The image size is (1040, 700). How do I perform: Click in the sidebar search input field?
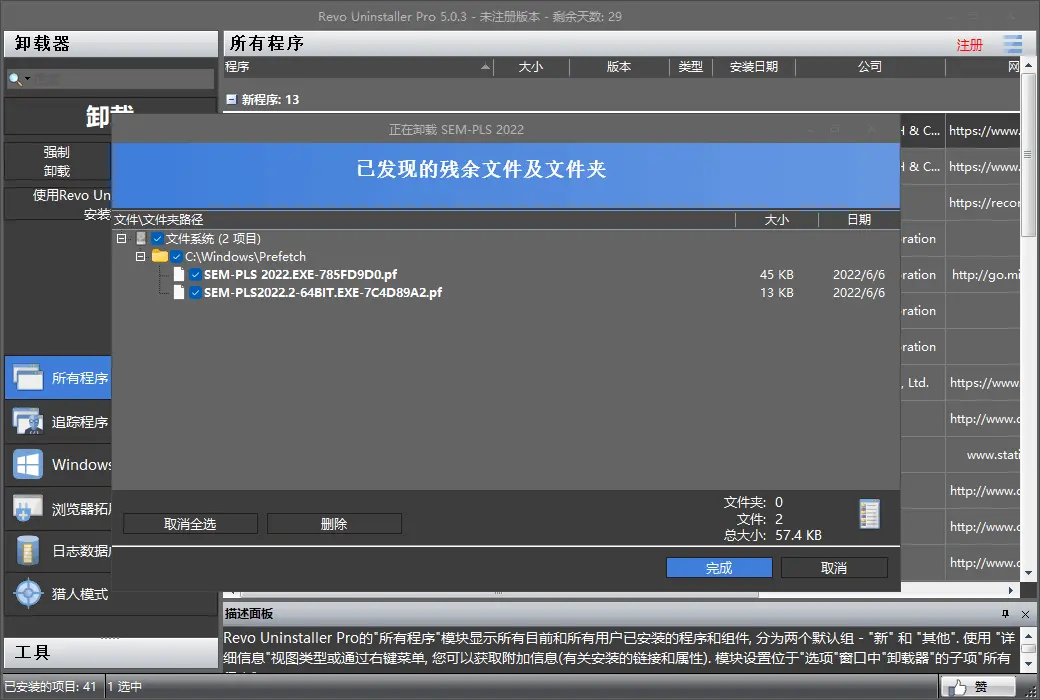123,79
